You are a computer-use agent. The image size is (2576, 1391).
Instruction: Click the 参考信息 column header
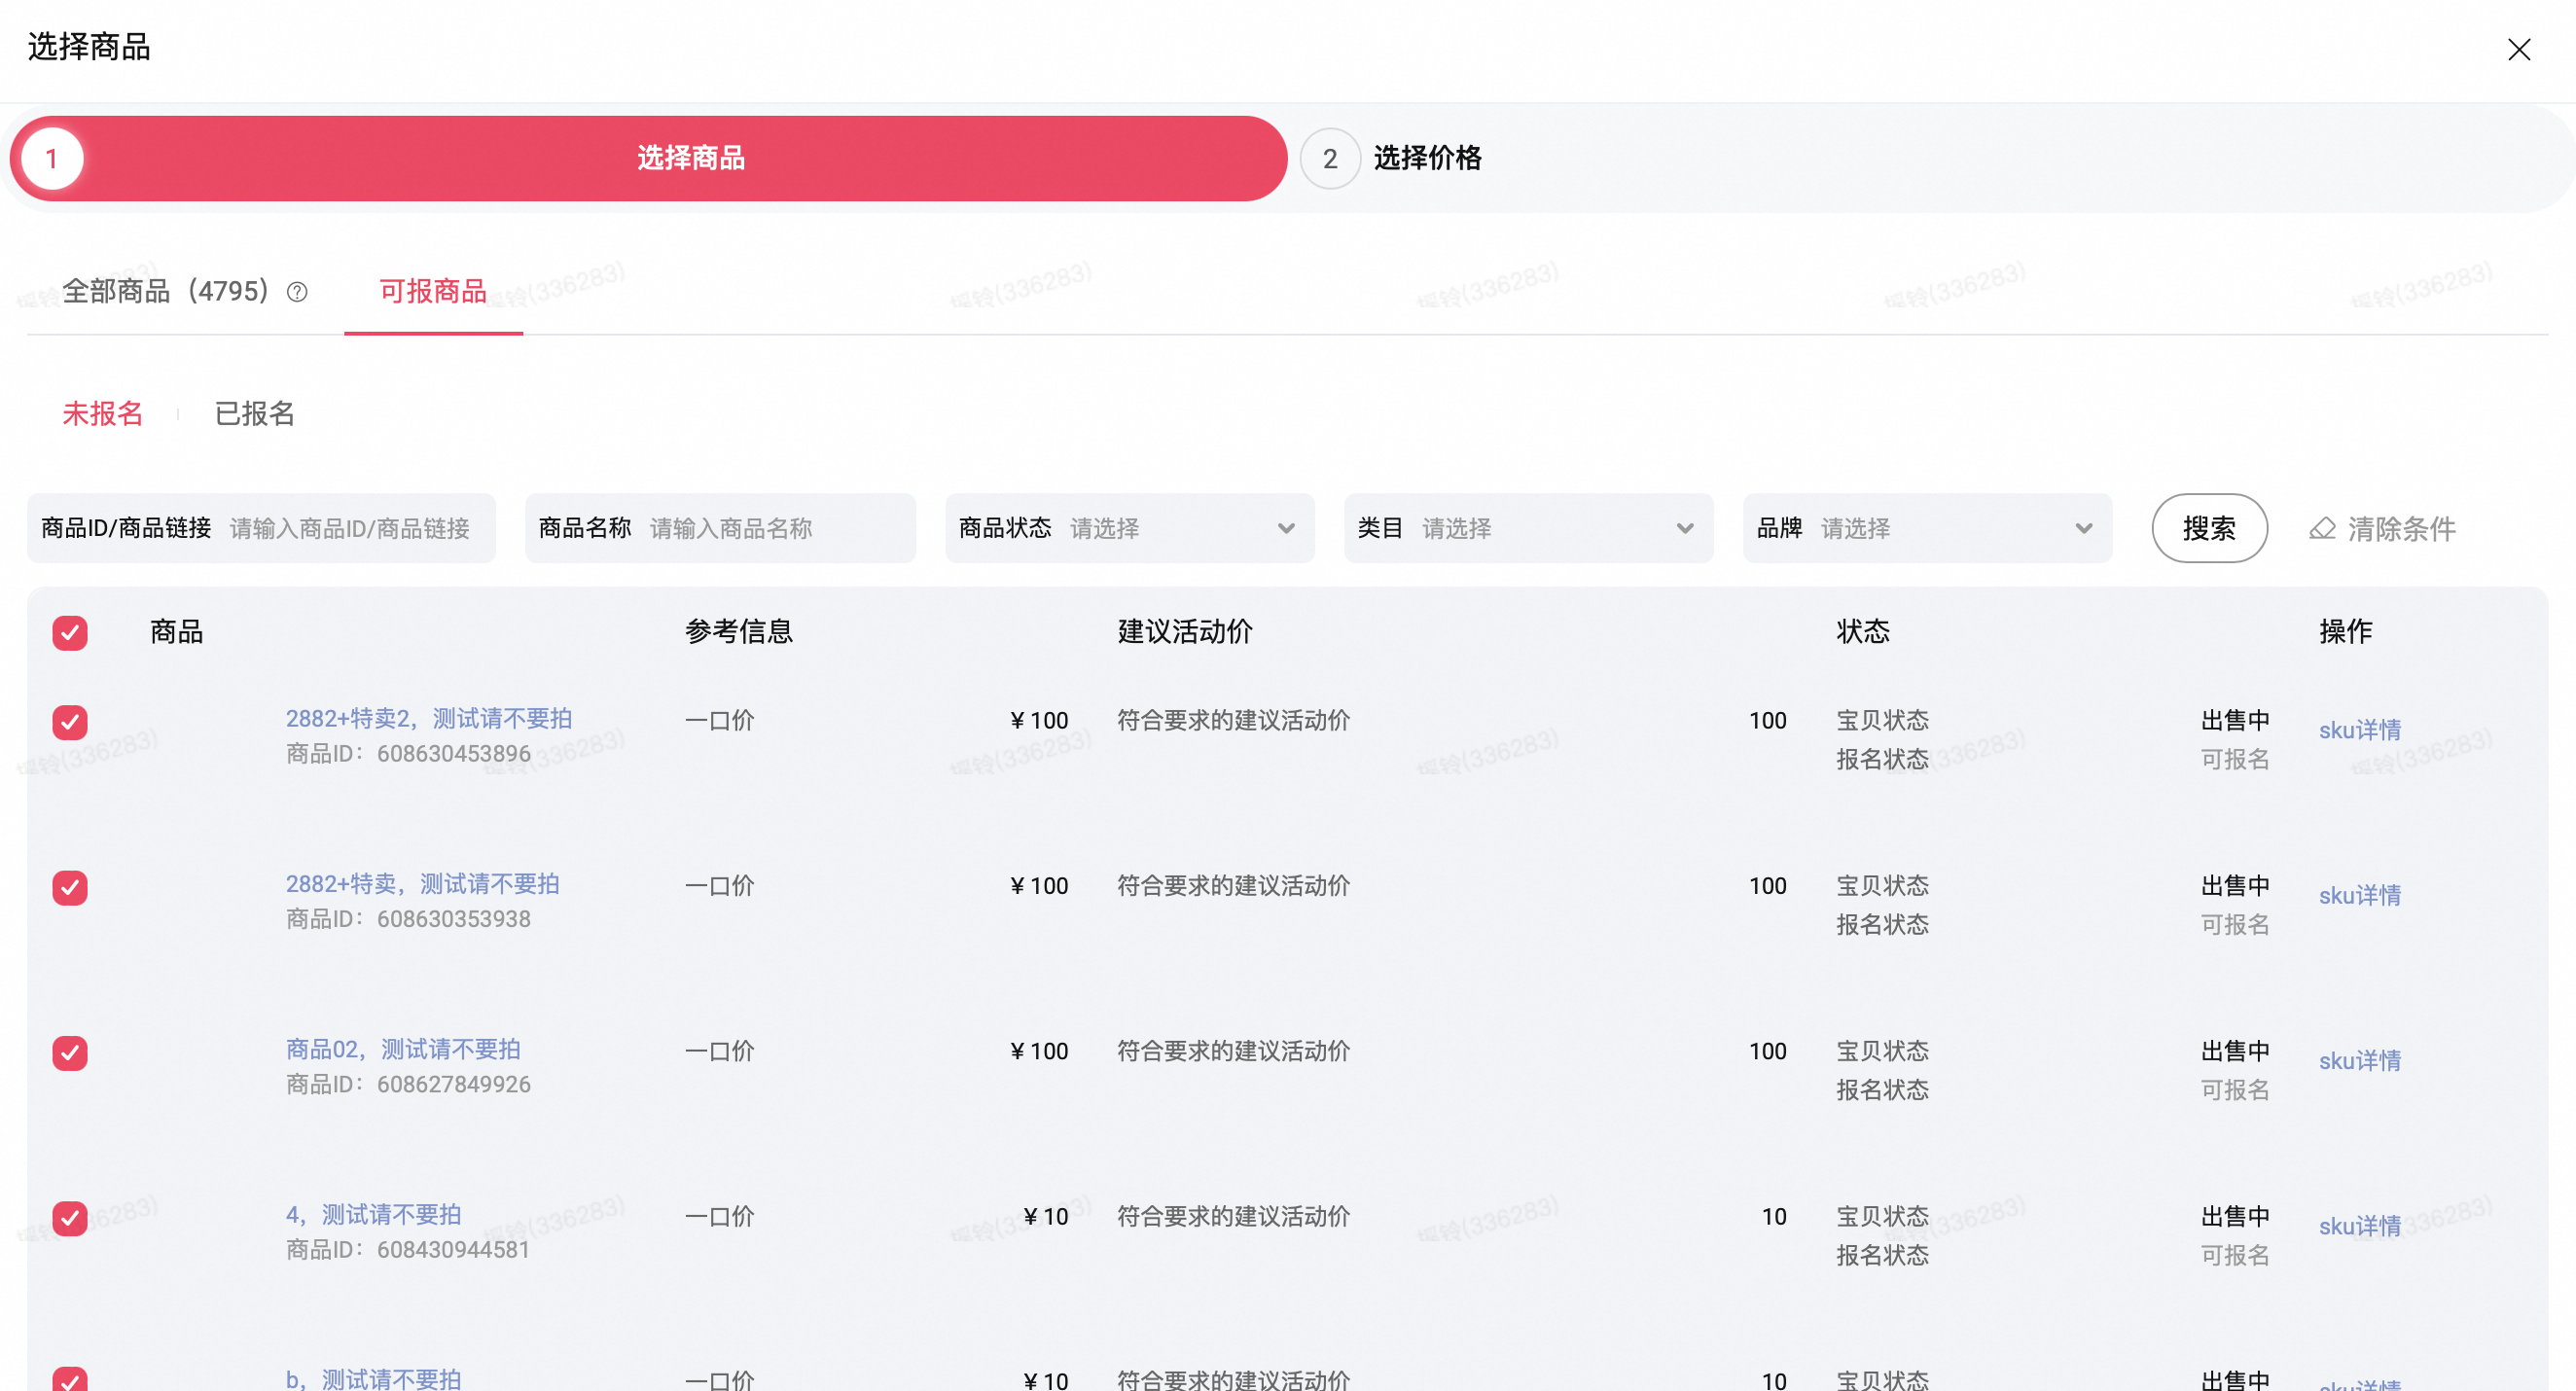tap(739, 631)
